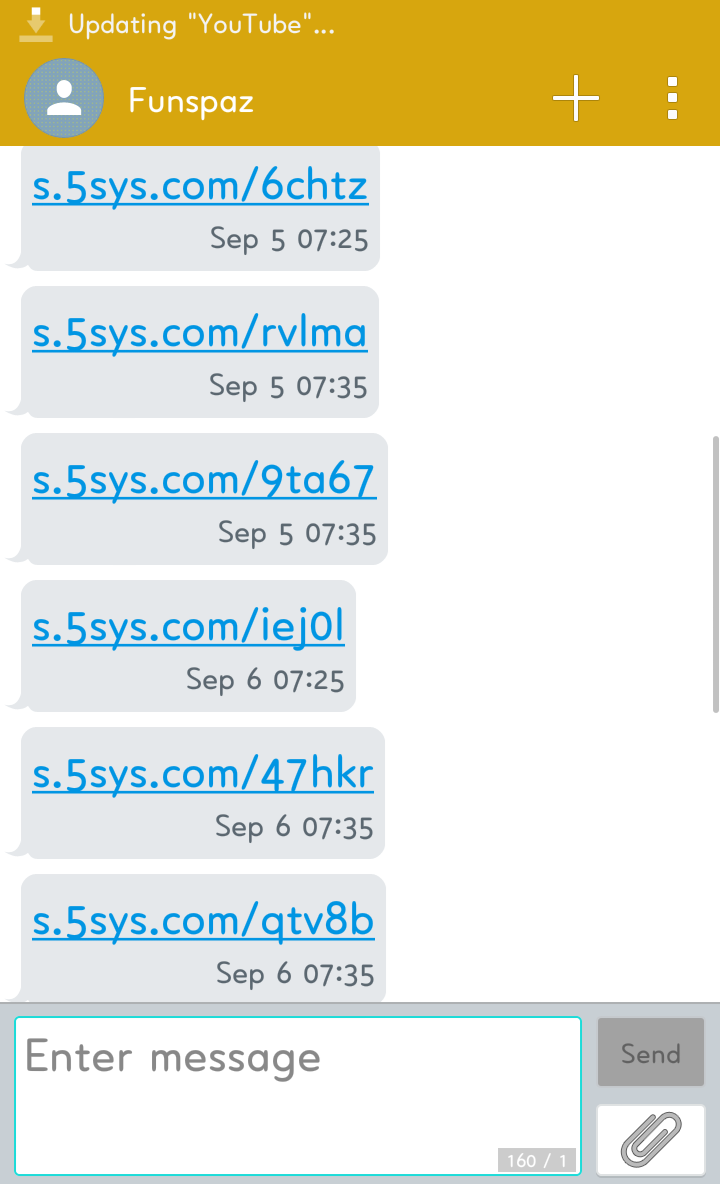
Task: Tap the 160 / 1 character counter
Action: 537,1160
